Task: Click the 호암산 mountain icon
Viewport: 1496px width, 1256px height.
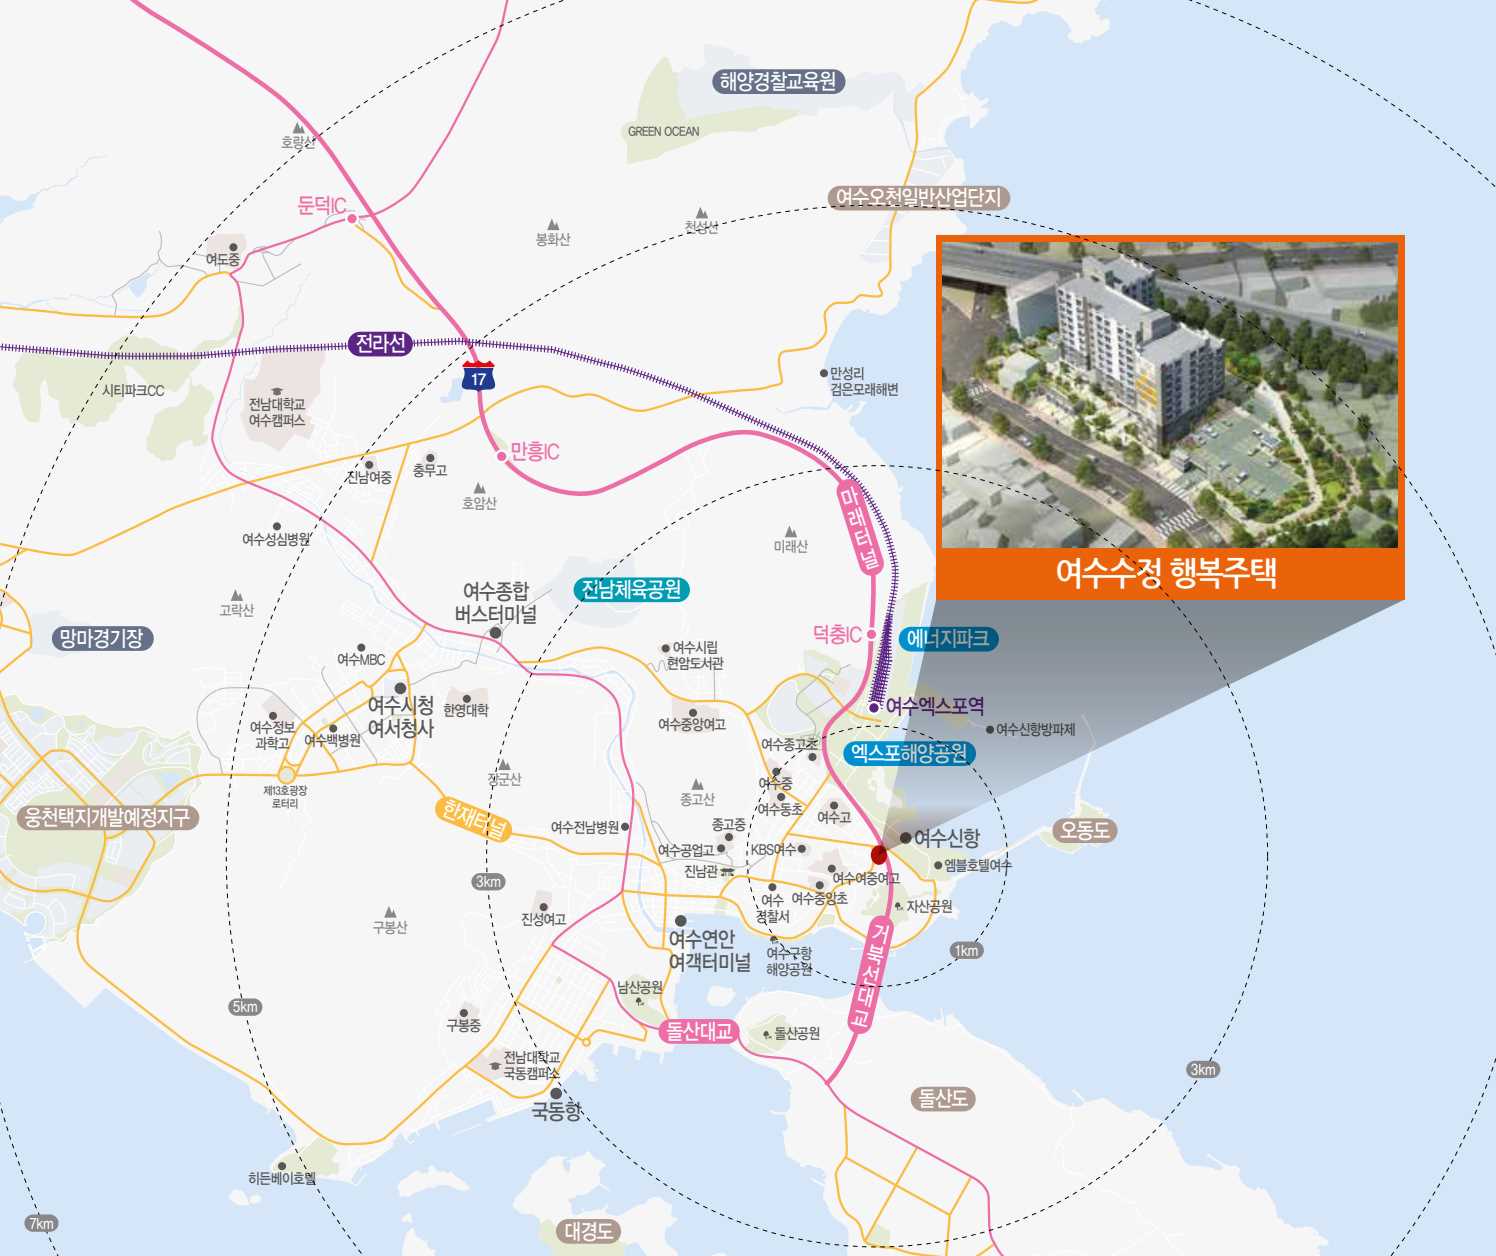Action: [x=479, y=489]
